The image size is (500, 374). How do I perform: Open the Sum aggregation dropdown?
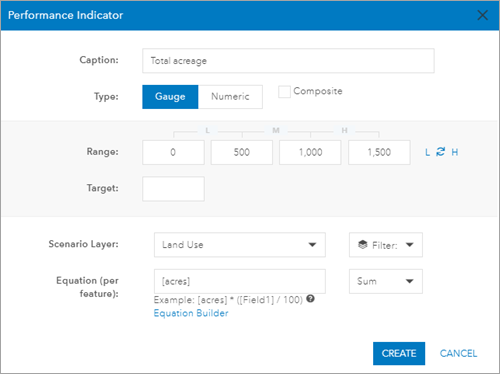[386, 281]
